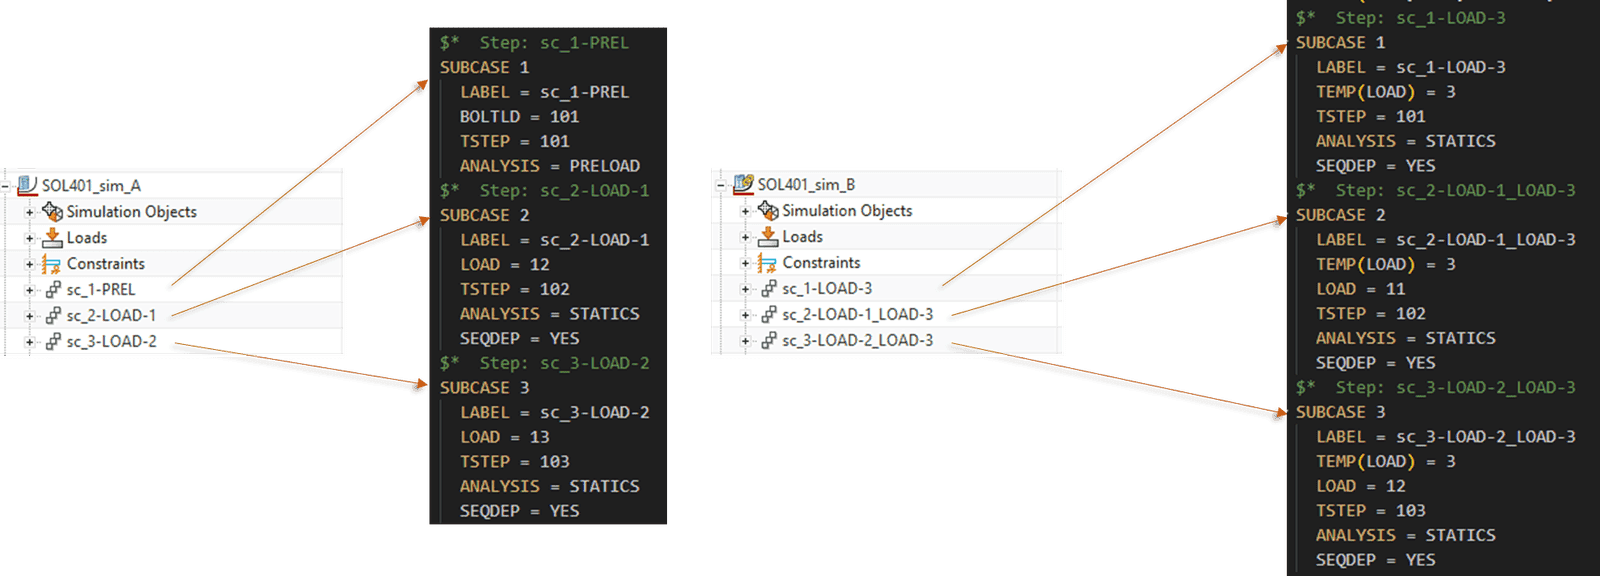The width and height of the screenshot is (1600, 576).
Task: Select Constraints label in SOL401_sim_A
Action: 106,264
